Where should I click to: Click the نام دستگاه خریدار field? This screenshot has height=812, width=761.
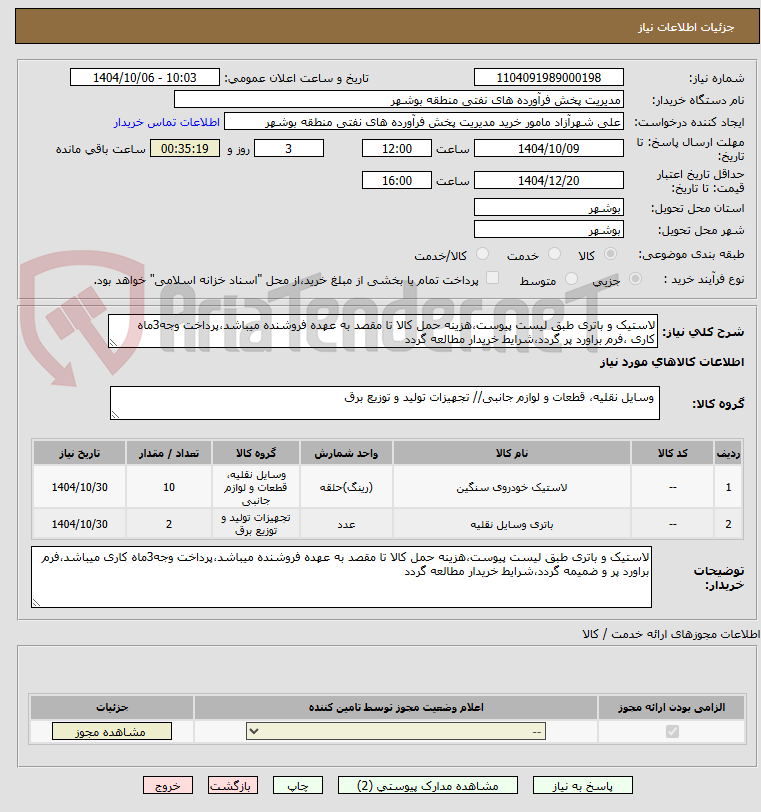tap(399, 99)
